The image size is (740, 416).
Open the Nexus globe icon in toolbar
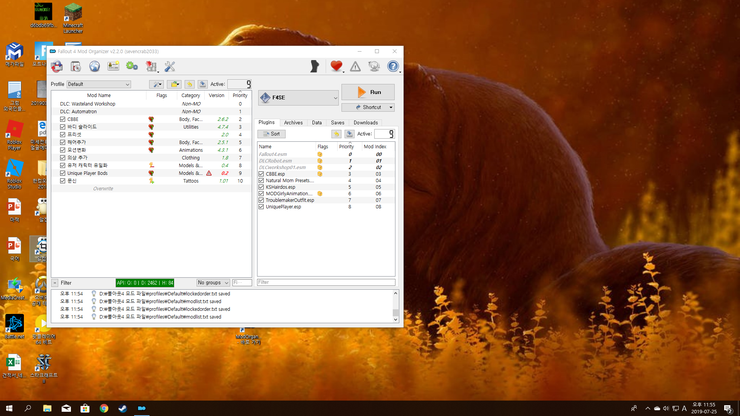pyautogui.click(x=95, y=66)
